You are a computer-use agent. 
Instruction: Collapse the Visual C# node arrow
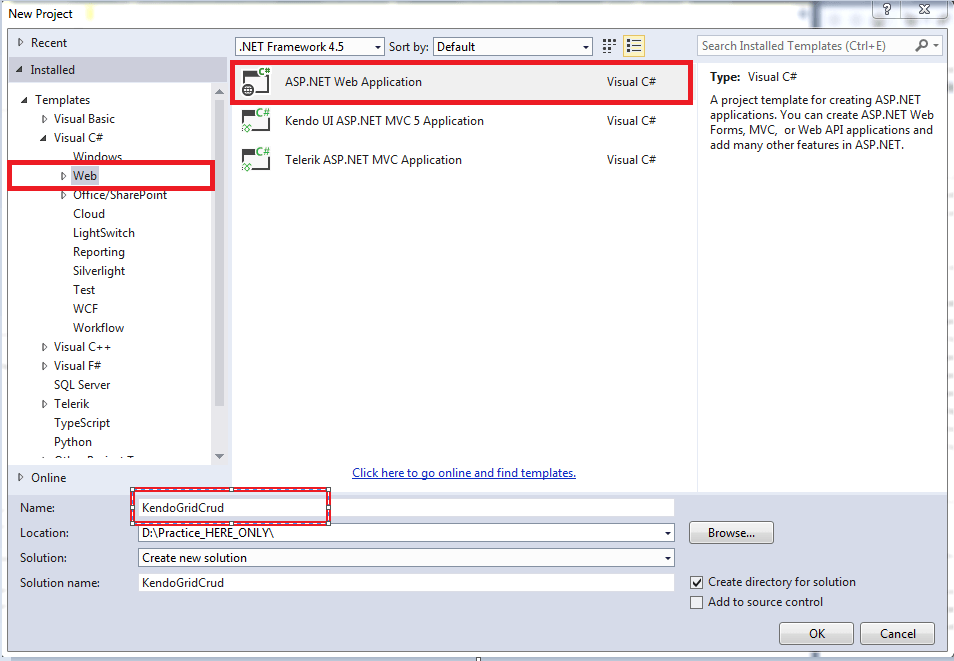pyautogui.click(x=43, y=138)
